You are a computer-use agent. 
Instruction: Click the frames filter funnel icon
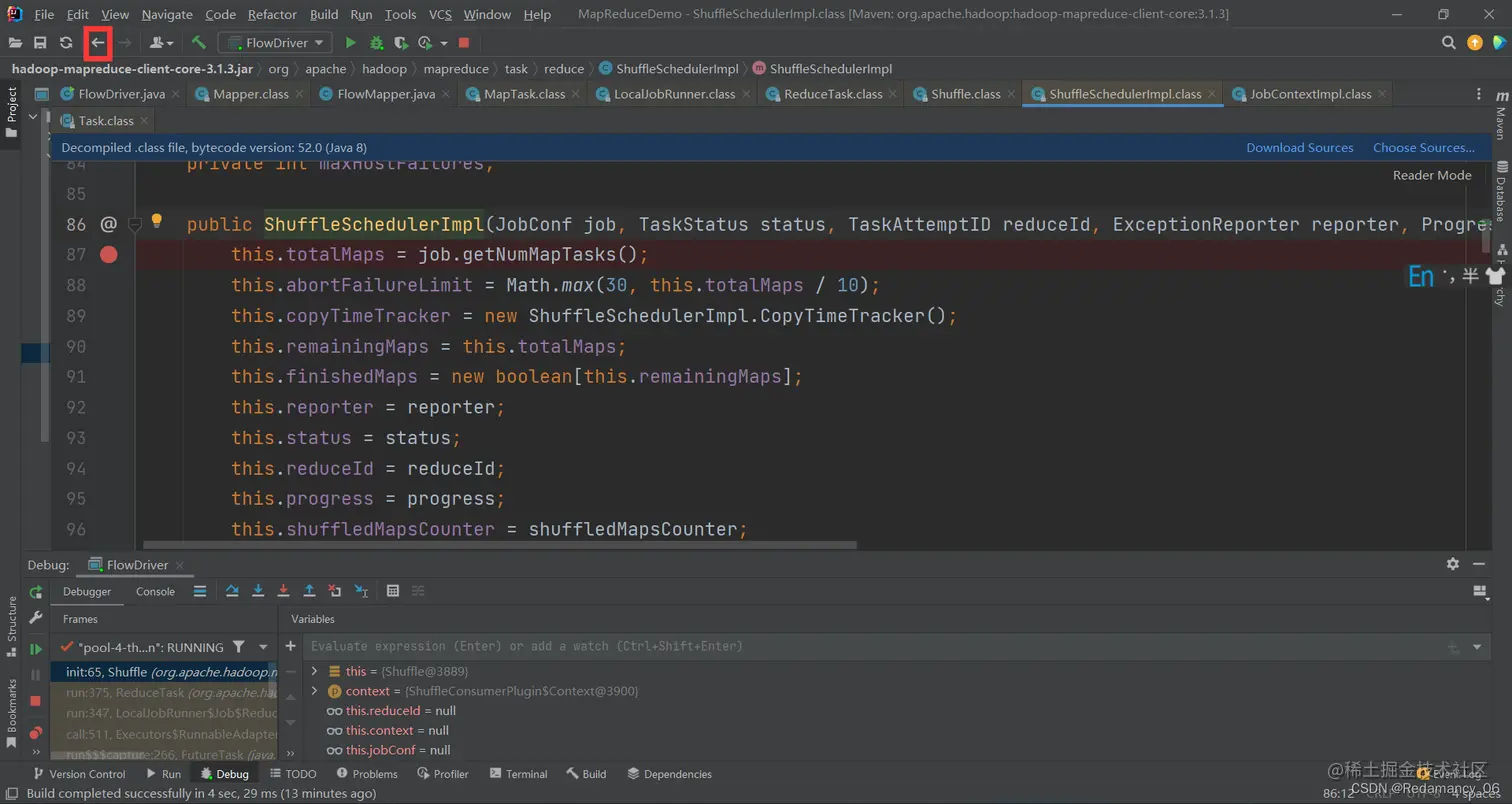pos(238,647)
